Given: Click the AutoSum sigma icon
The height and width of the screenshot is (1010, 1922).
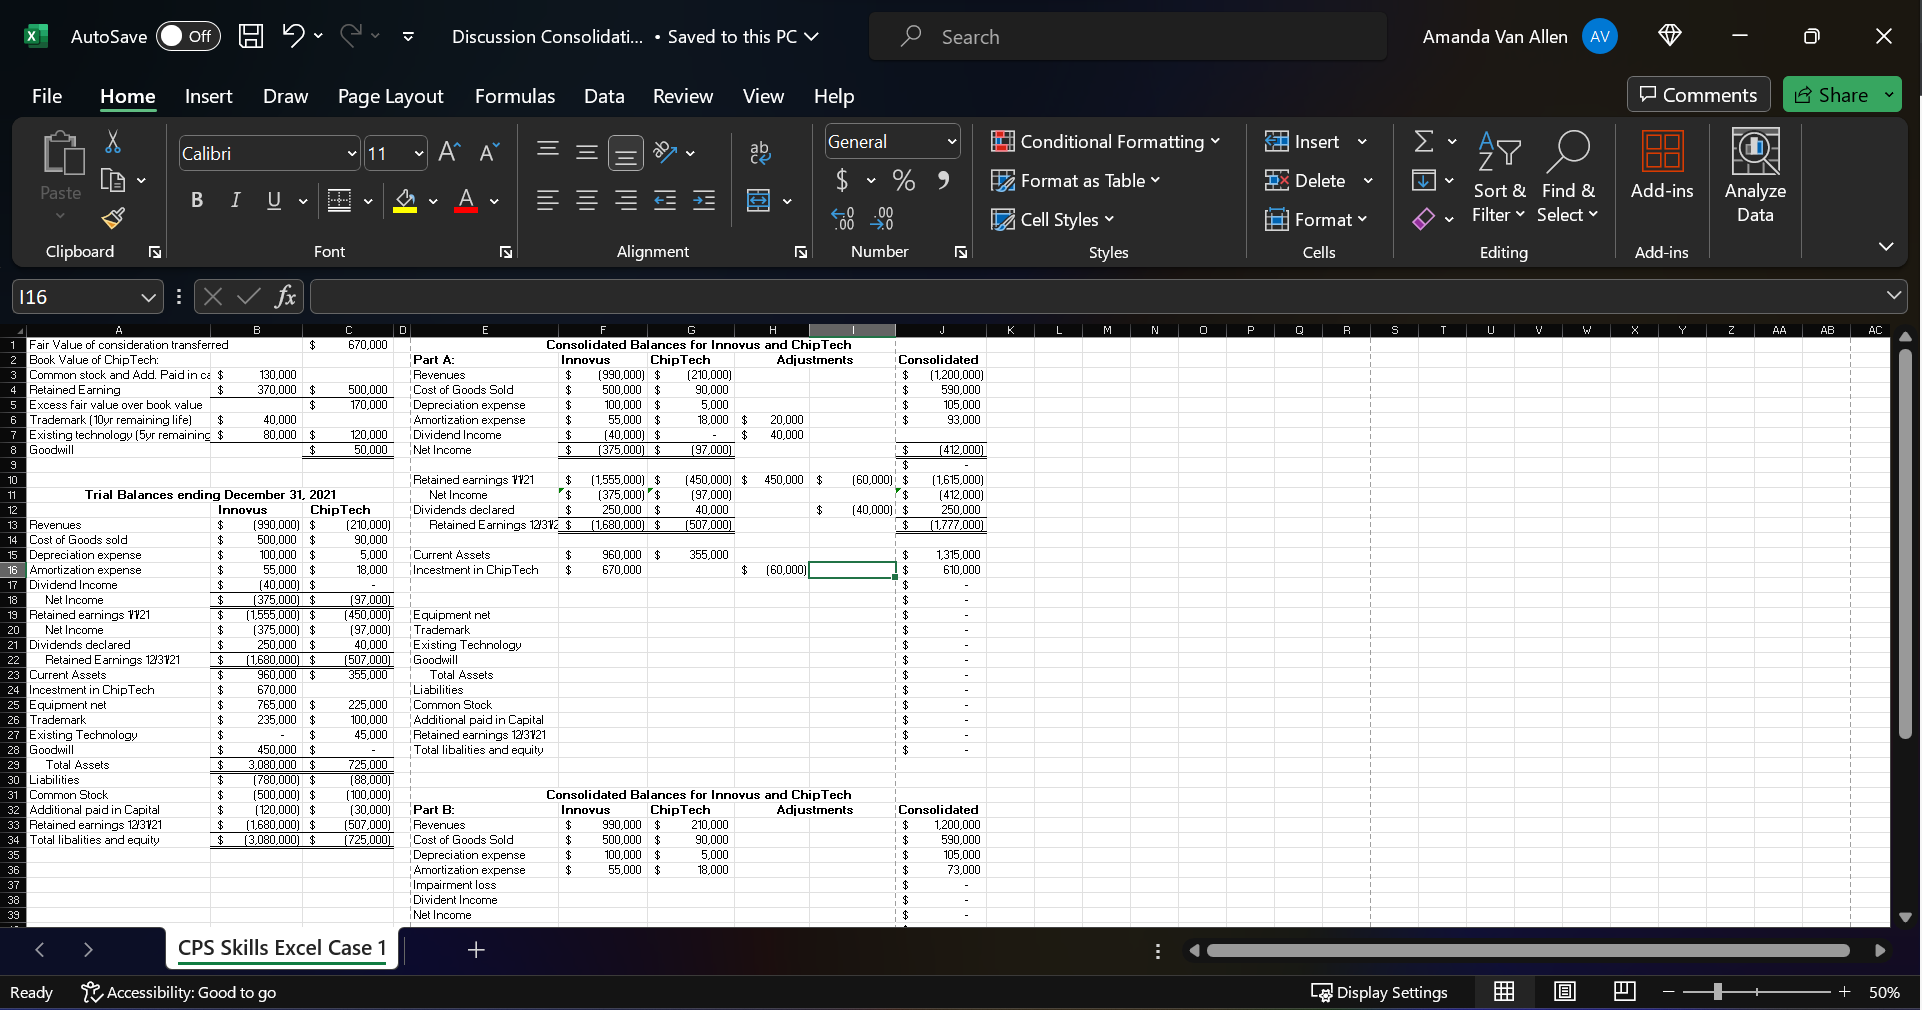Looking at the screenshot, I should point(1424,142).
